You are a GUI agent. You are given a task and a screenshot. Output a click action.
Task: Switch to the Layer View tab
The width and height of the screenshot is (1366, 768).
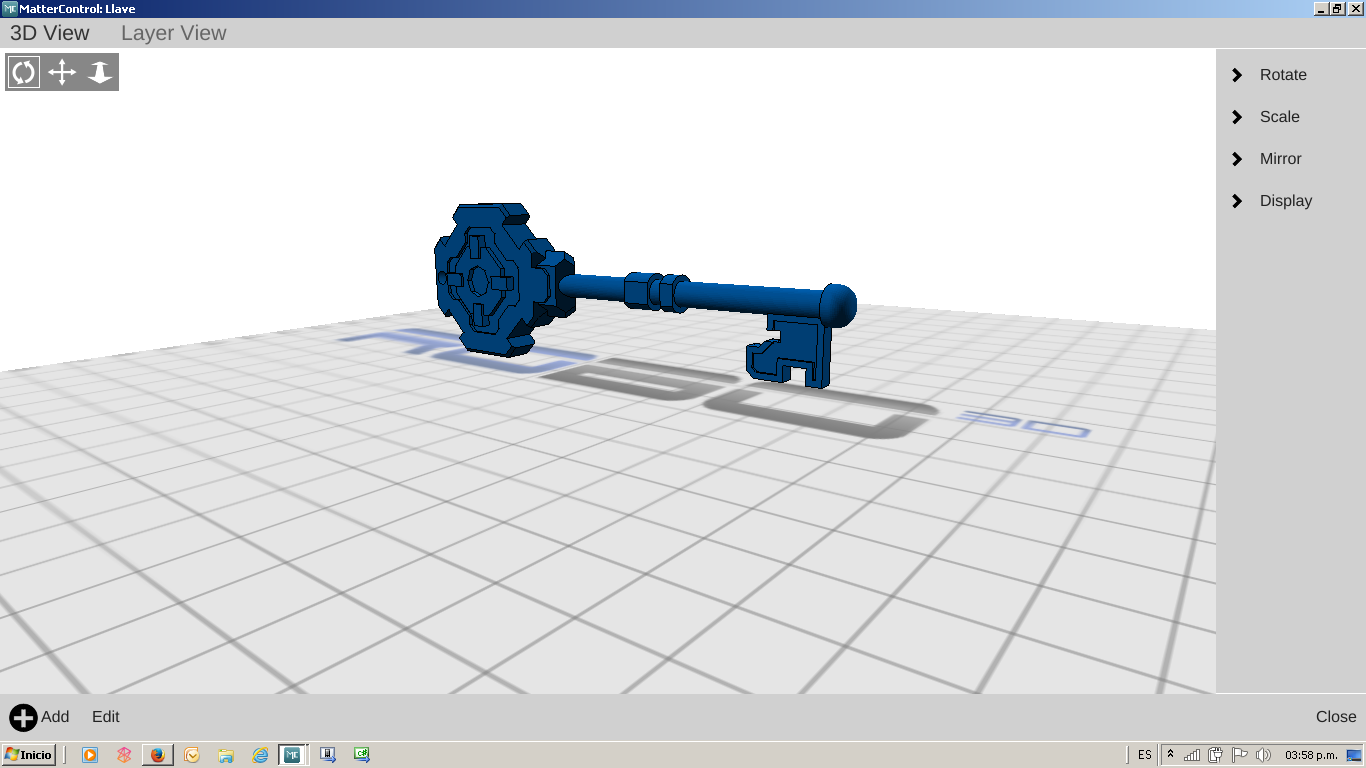pyautogui.click(x=174, y=33)
